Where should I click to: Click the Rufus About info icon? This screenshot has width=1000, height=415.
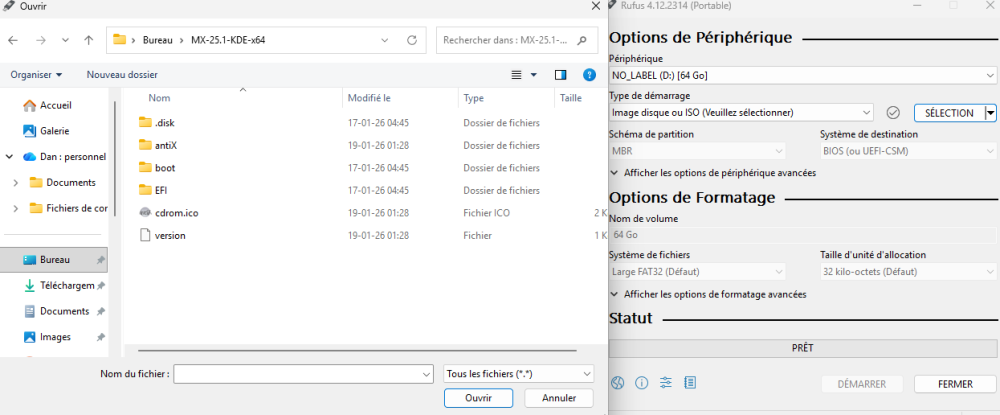pos(642,383)
